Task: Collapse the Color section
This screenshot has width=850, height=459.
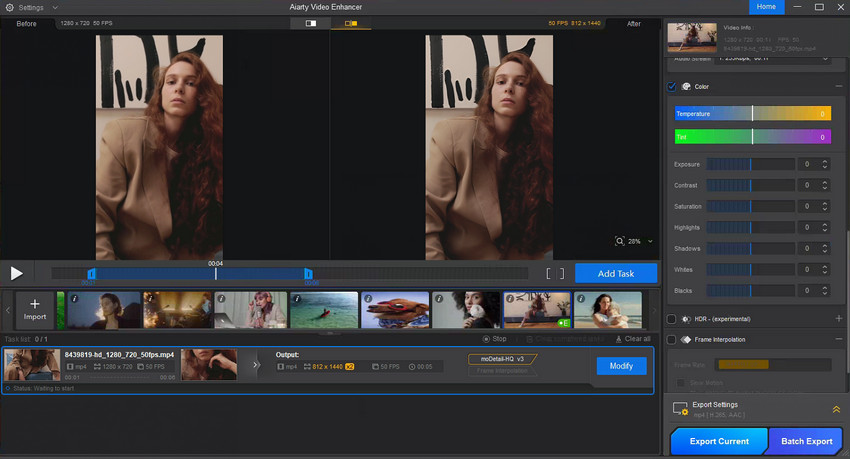Action: 839,86
